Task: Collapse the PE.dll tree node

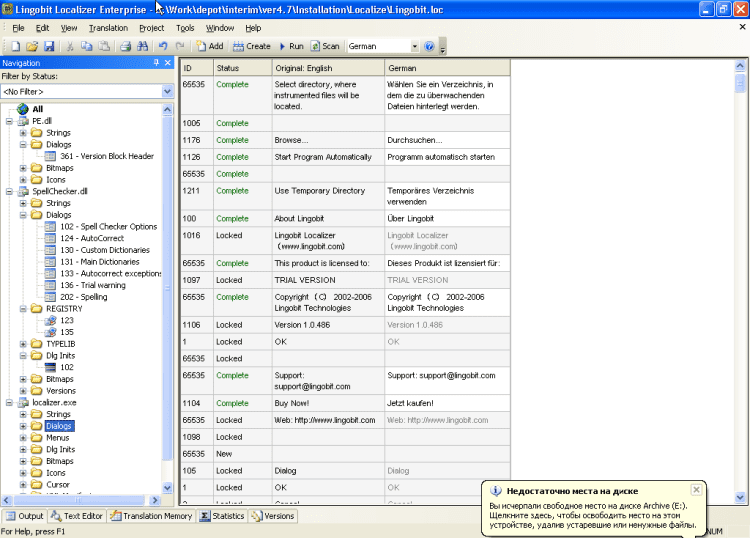Action: [9, 121]
